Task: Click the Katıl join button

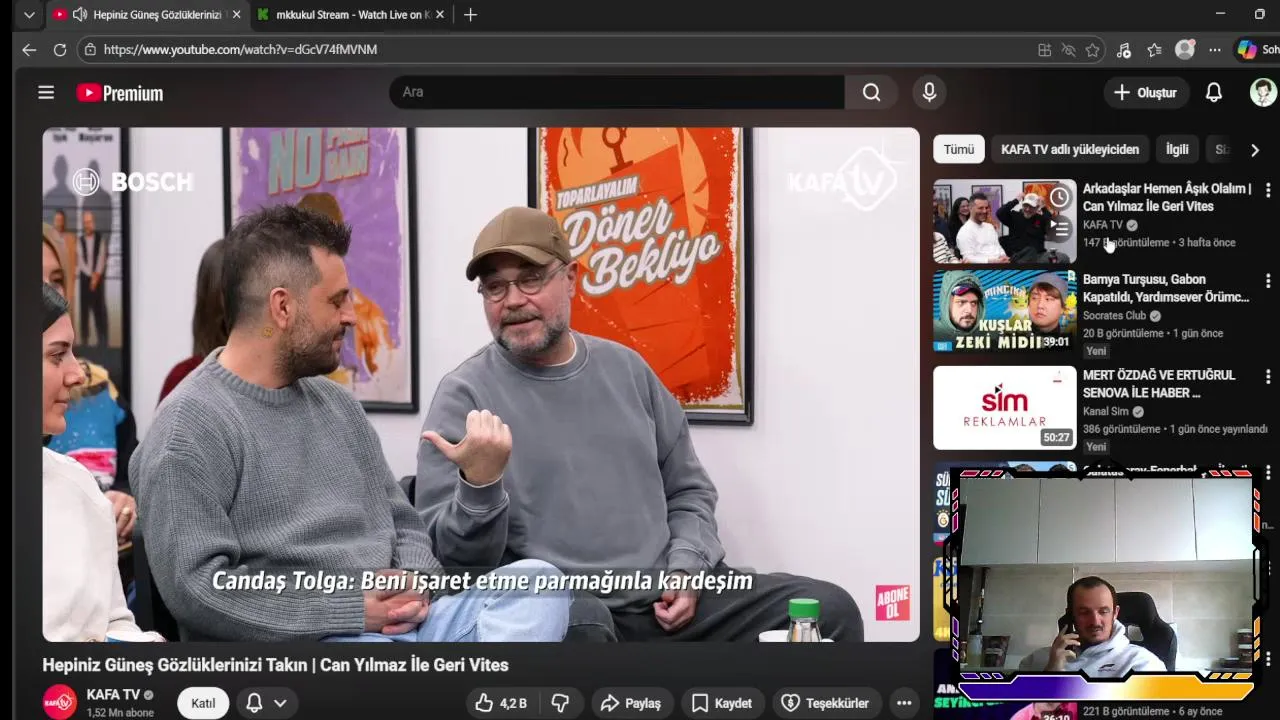Action: 203,703
